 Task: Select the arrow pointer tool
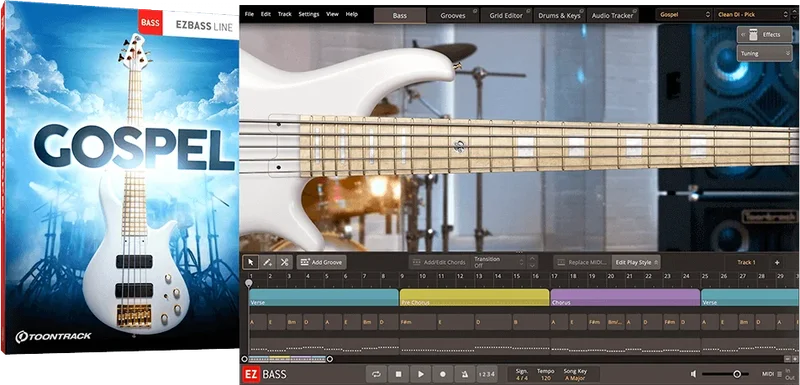click(x=251, y=262)
